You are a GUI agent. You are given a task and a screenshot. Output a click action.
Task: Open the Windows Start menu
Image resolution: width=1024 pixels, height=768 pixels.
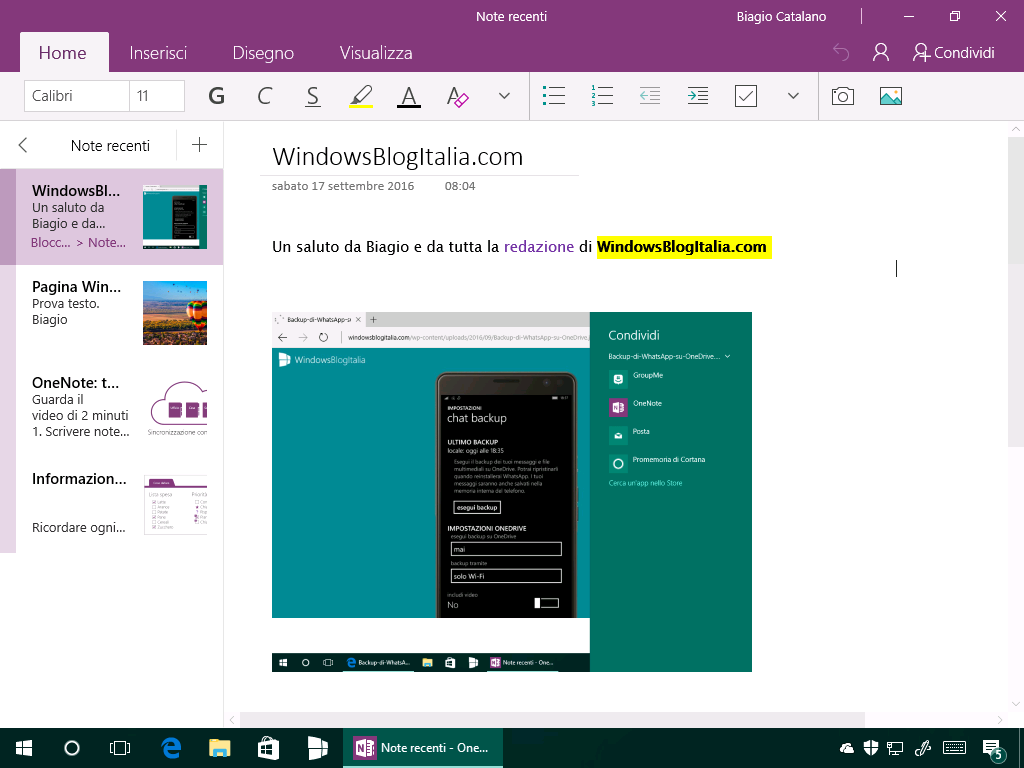pos(24,748)
